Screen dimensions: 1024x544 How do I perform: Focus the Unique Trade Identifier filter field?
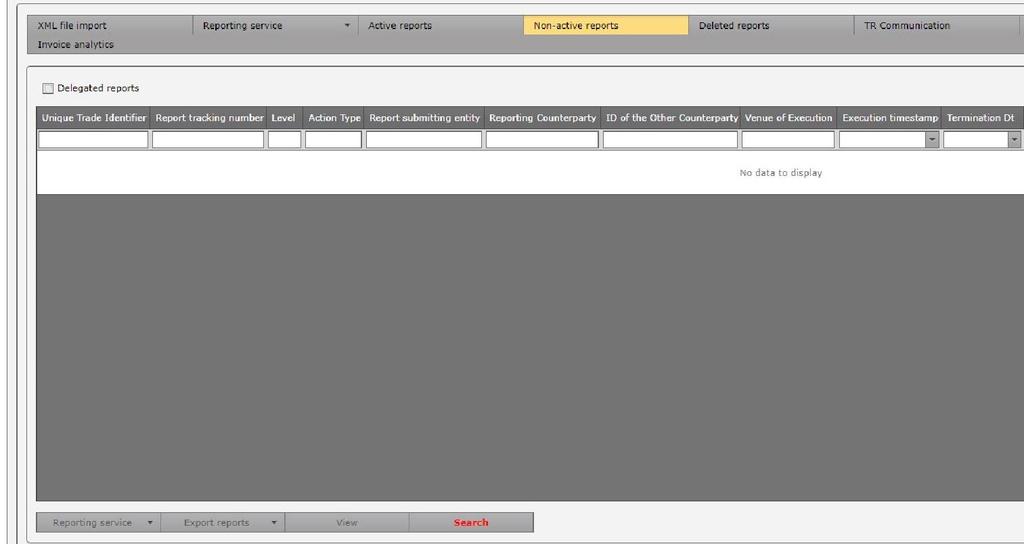click(93, 140)
